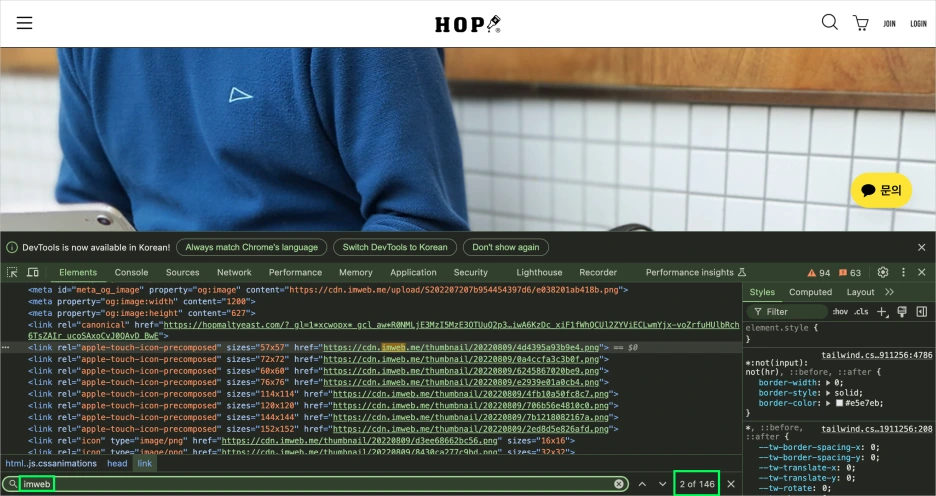Click Switch DevTools to Korean button

(x=395, y=247)
